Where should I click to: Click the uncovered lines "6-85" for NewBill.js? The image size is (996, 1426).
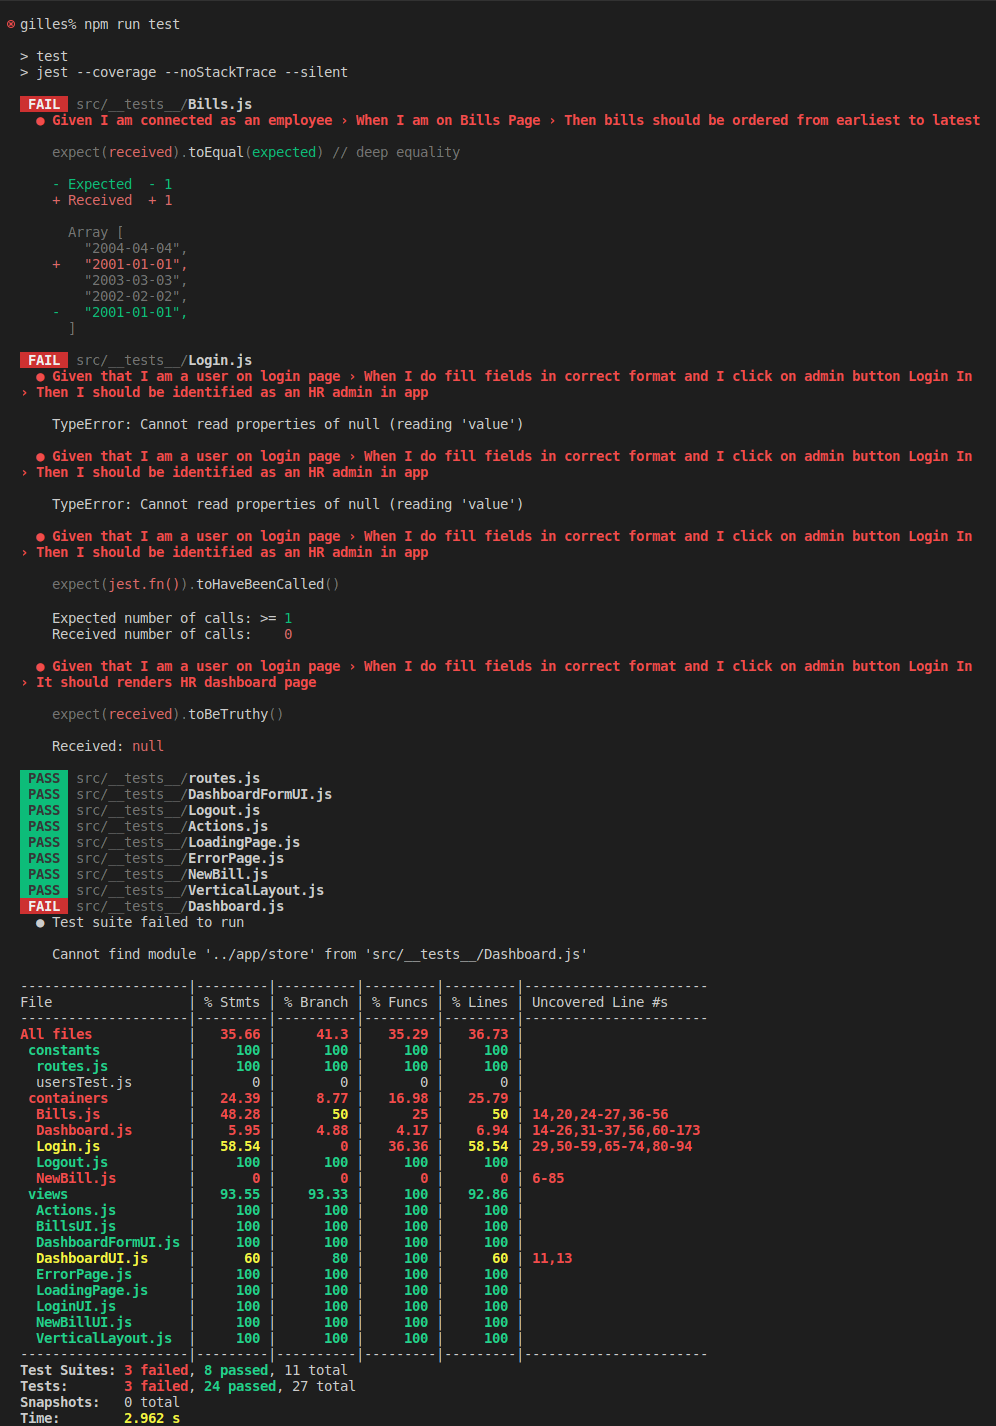pos(548,1178)
